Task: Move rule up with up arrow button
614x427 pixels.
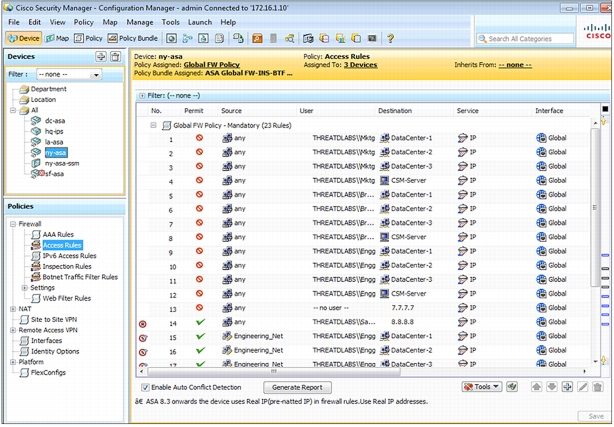Action: [536, 387]
